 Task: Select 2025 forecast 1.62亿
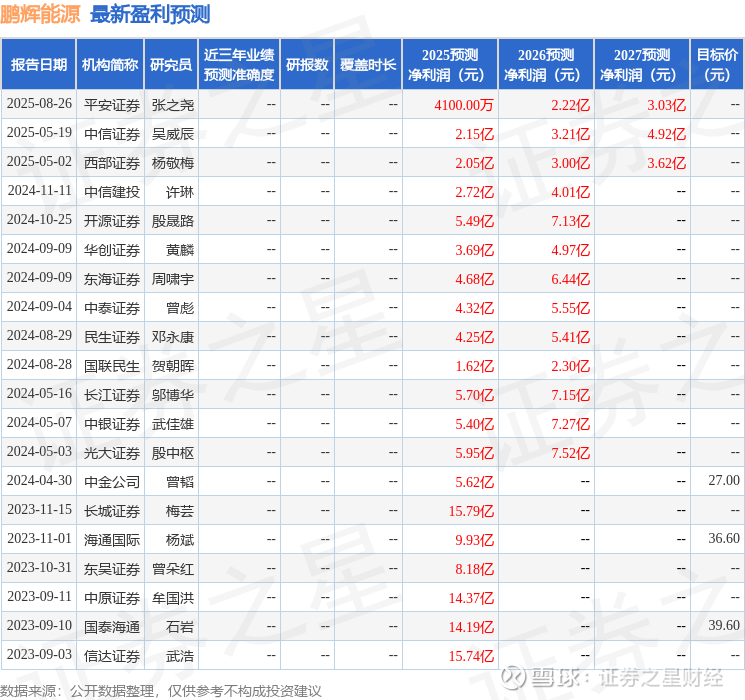tap(474, 366)
